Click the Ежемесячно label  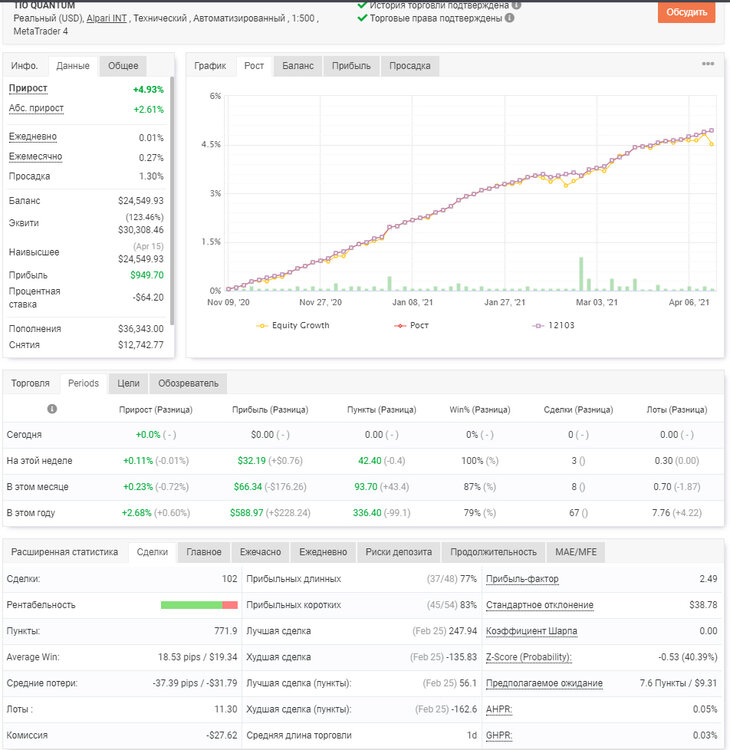[35, 157]
